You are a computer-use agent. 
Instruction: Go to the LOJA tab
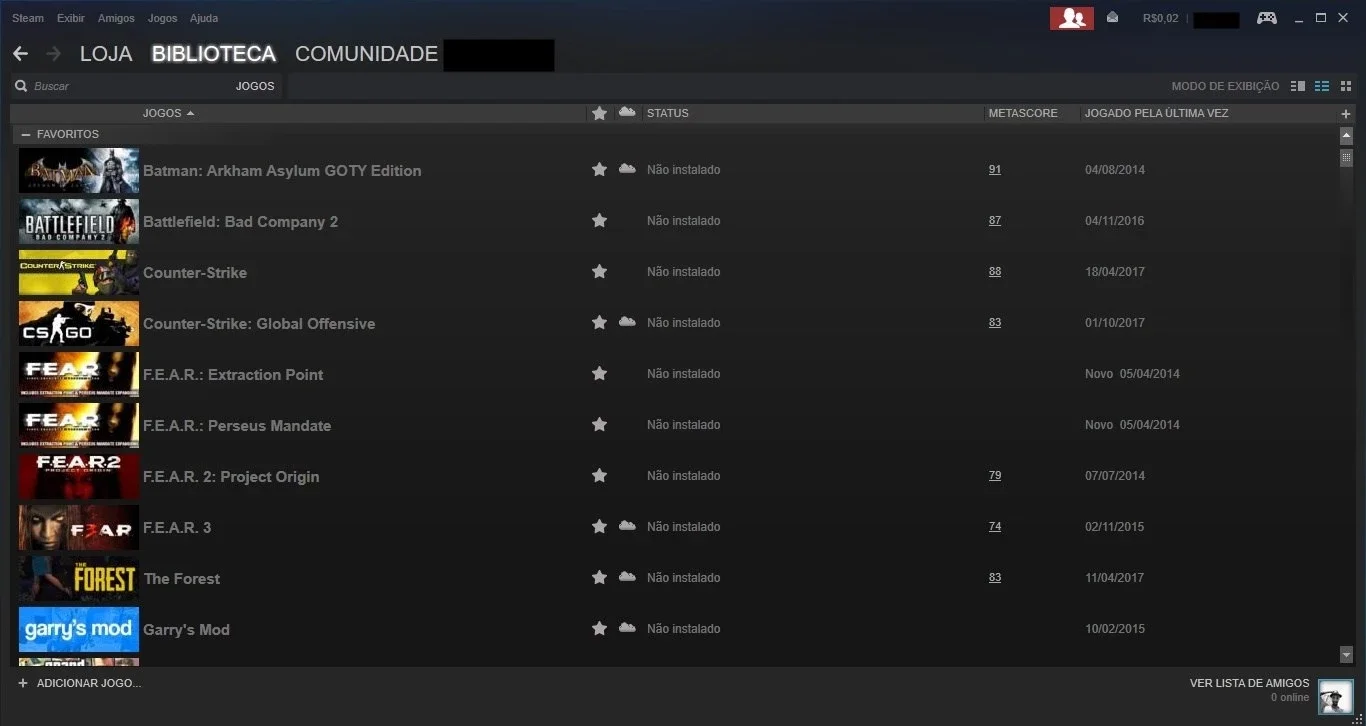pyautogui.click(x=106, y=54)
